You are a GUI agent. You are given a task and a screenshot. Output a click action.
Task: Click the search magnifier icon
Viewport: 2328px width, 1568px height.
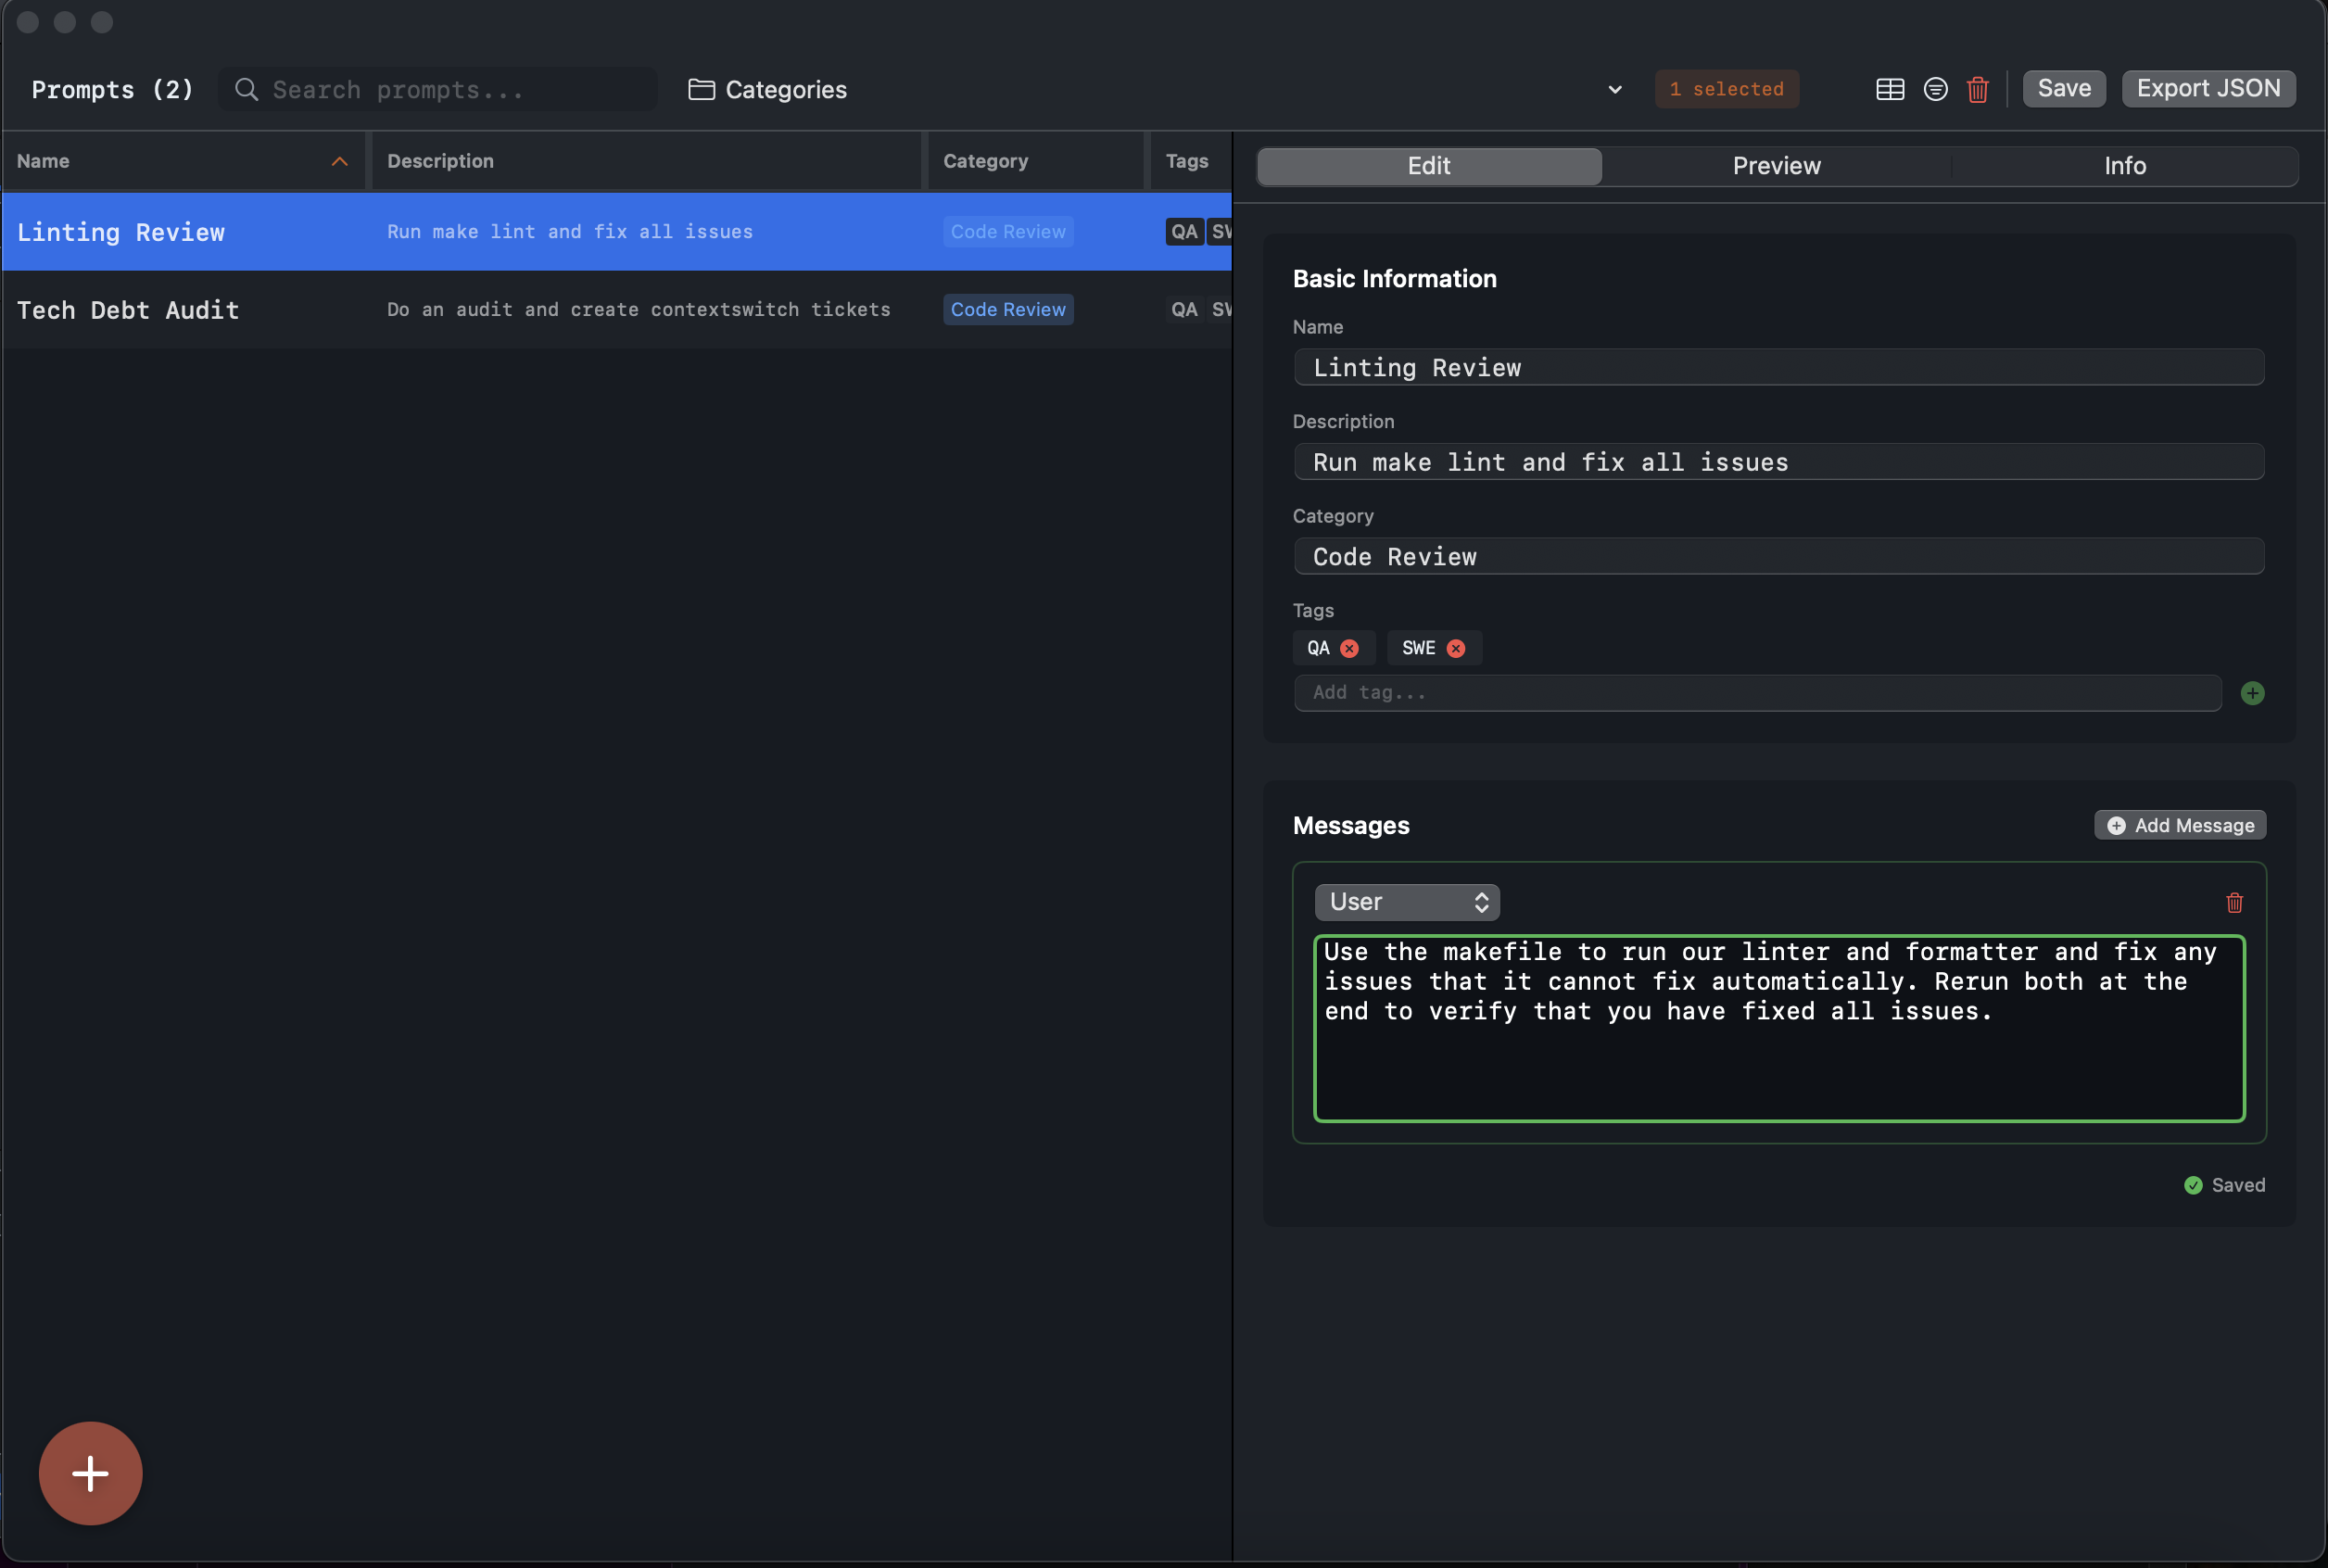tap(246, 89)
